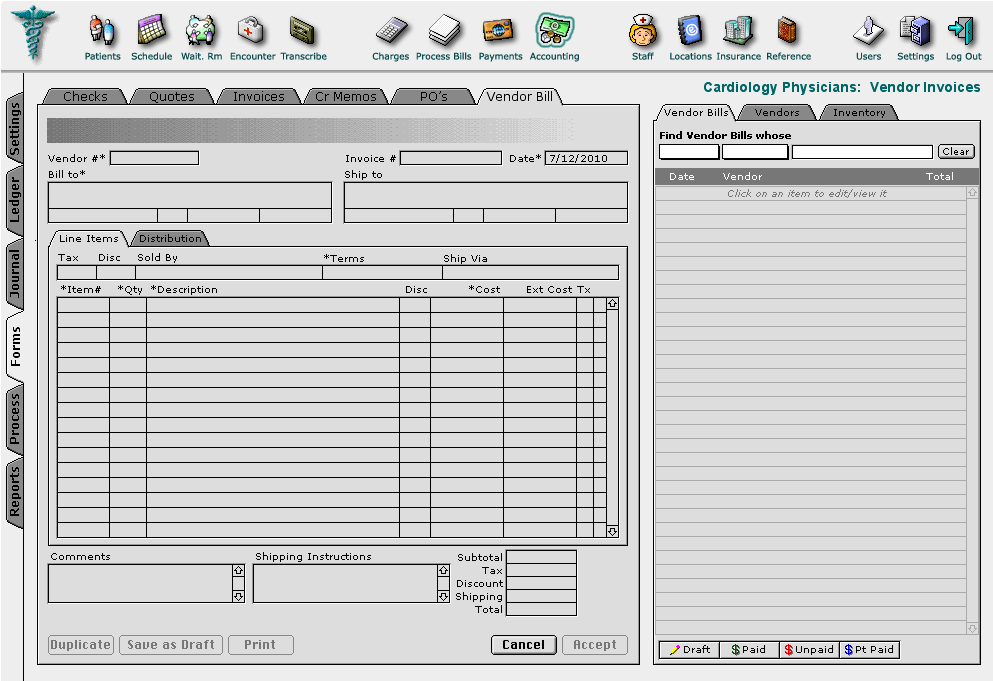Click the Terms field
Viewport: 993px width, 681px height.
[383, 272]
